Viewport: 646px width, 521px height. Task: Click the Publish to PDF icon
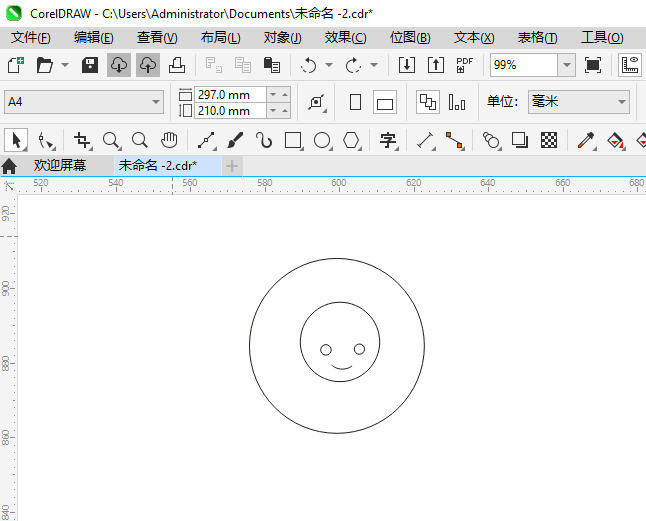pos(464,65)
